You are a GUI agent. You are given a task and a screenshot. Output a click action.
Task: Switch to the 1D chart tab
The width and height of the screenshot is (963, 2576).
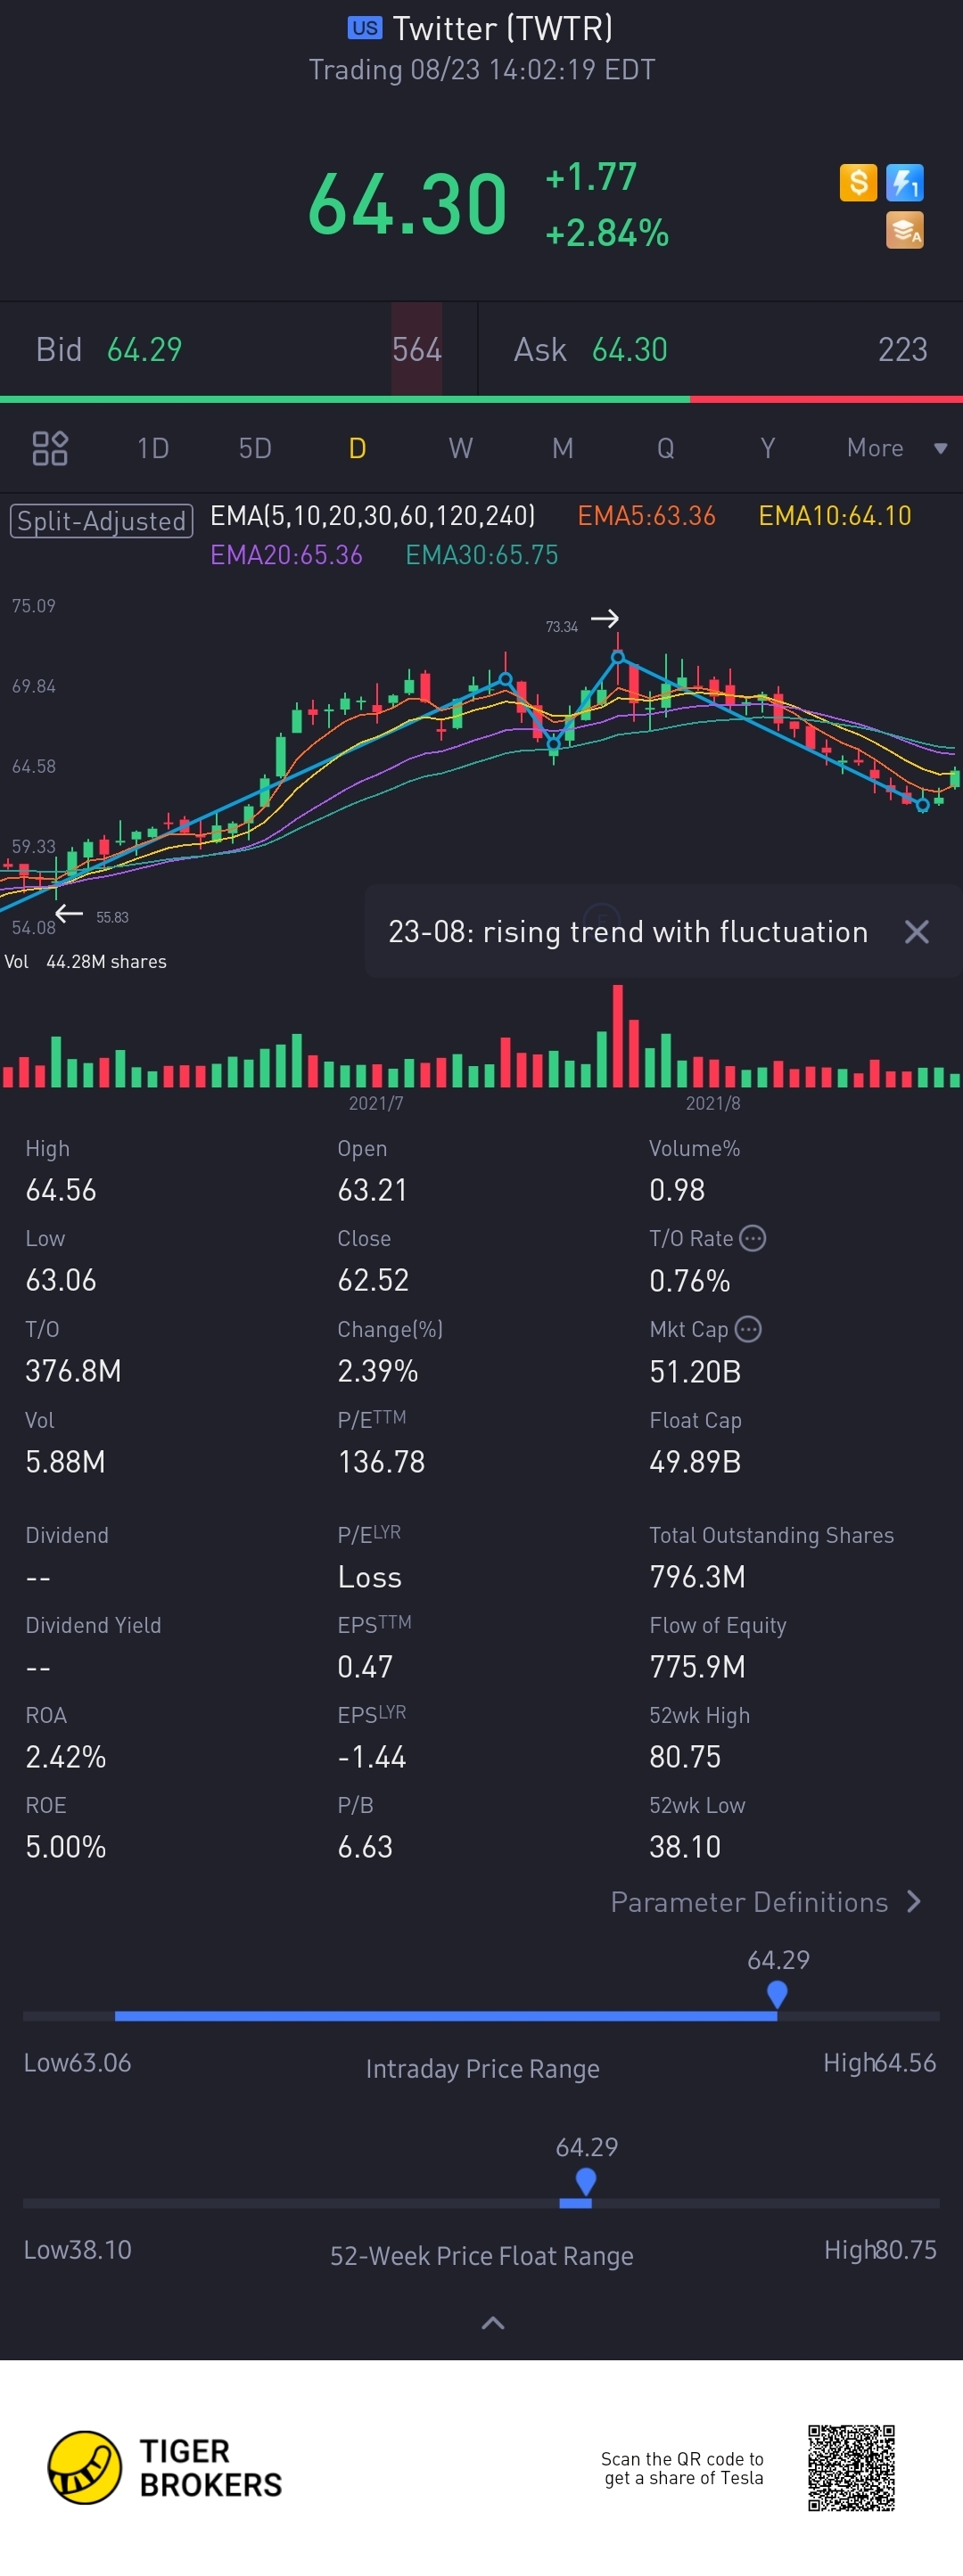pyautogui.click(x=153, y=448)
